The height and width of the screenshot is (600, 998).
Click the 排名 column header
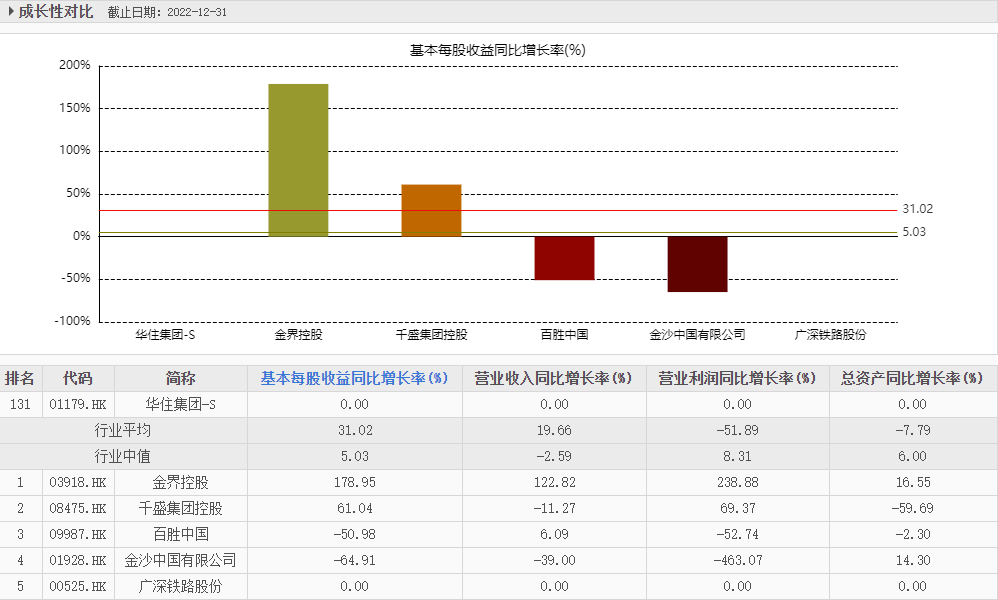pyautogui.click(x=20, y=379)
